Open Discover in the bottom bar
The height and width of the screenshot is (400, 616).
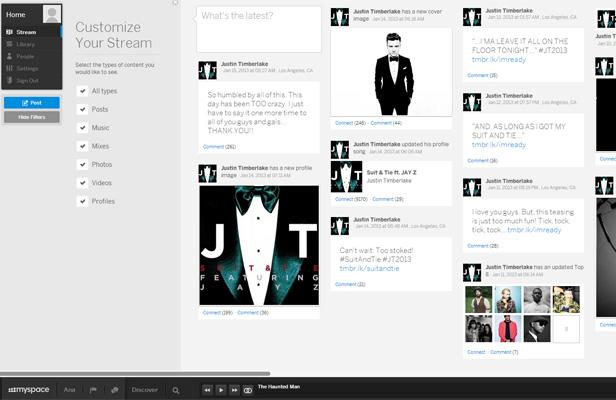[145, 390]
